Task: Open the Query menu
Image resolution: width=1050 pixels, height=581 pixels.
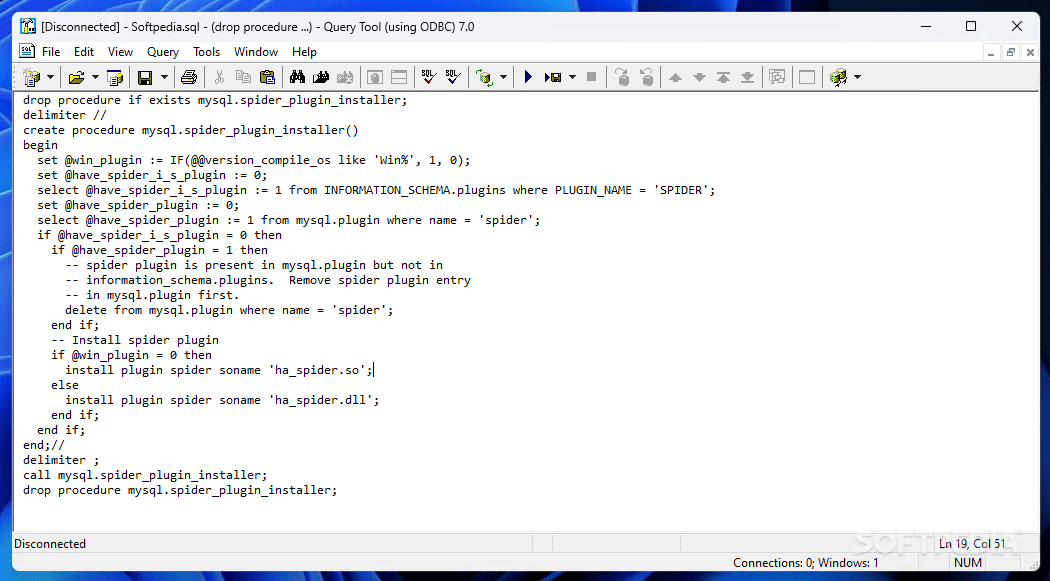Action: click(x=163, y=52)
